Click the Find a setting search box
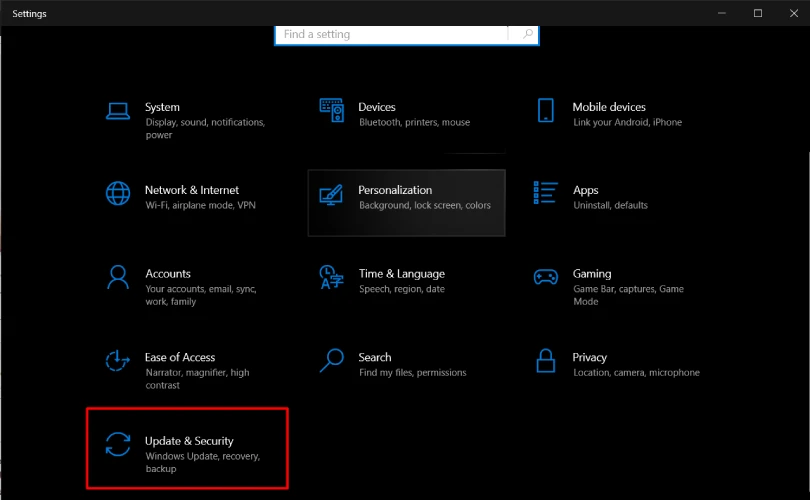810x500 pixels. coord(394,34)
